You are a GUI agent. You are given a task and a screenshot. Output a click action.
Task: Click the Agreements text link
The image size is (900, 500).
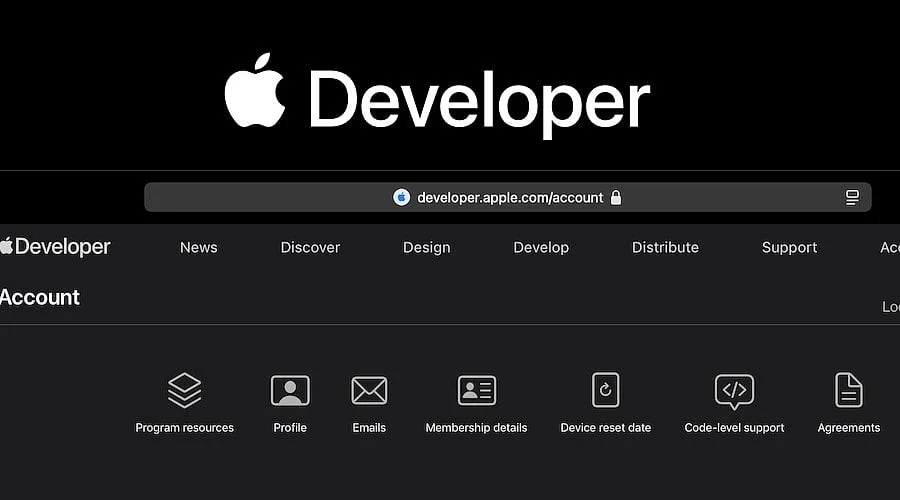pyautogui.click(x=848, y=428)
